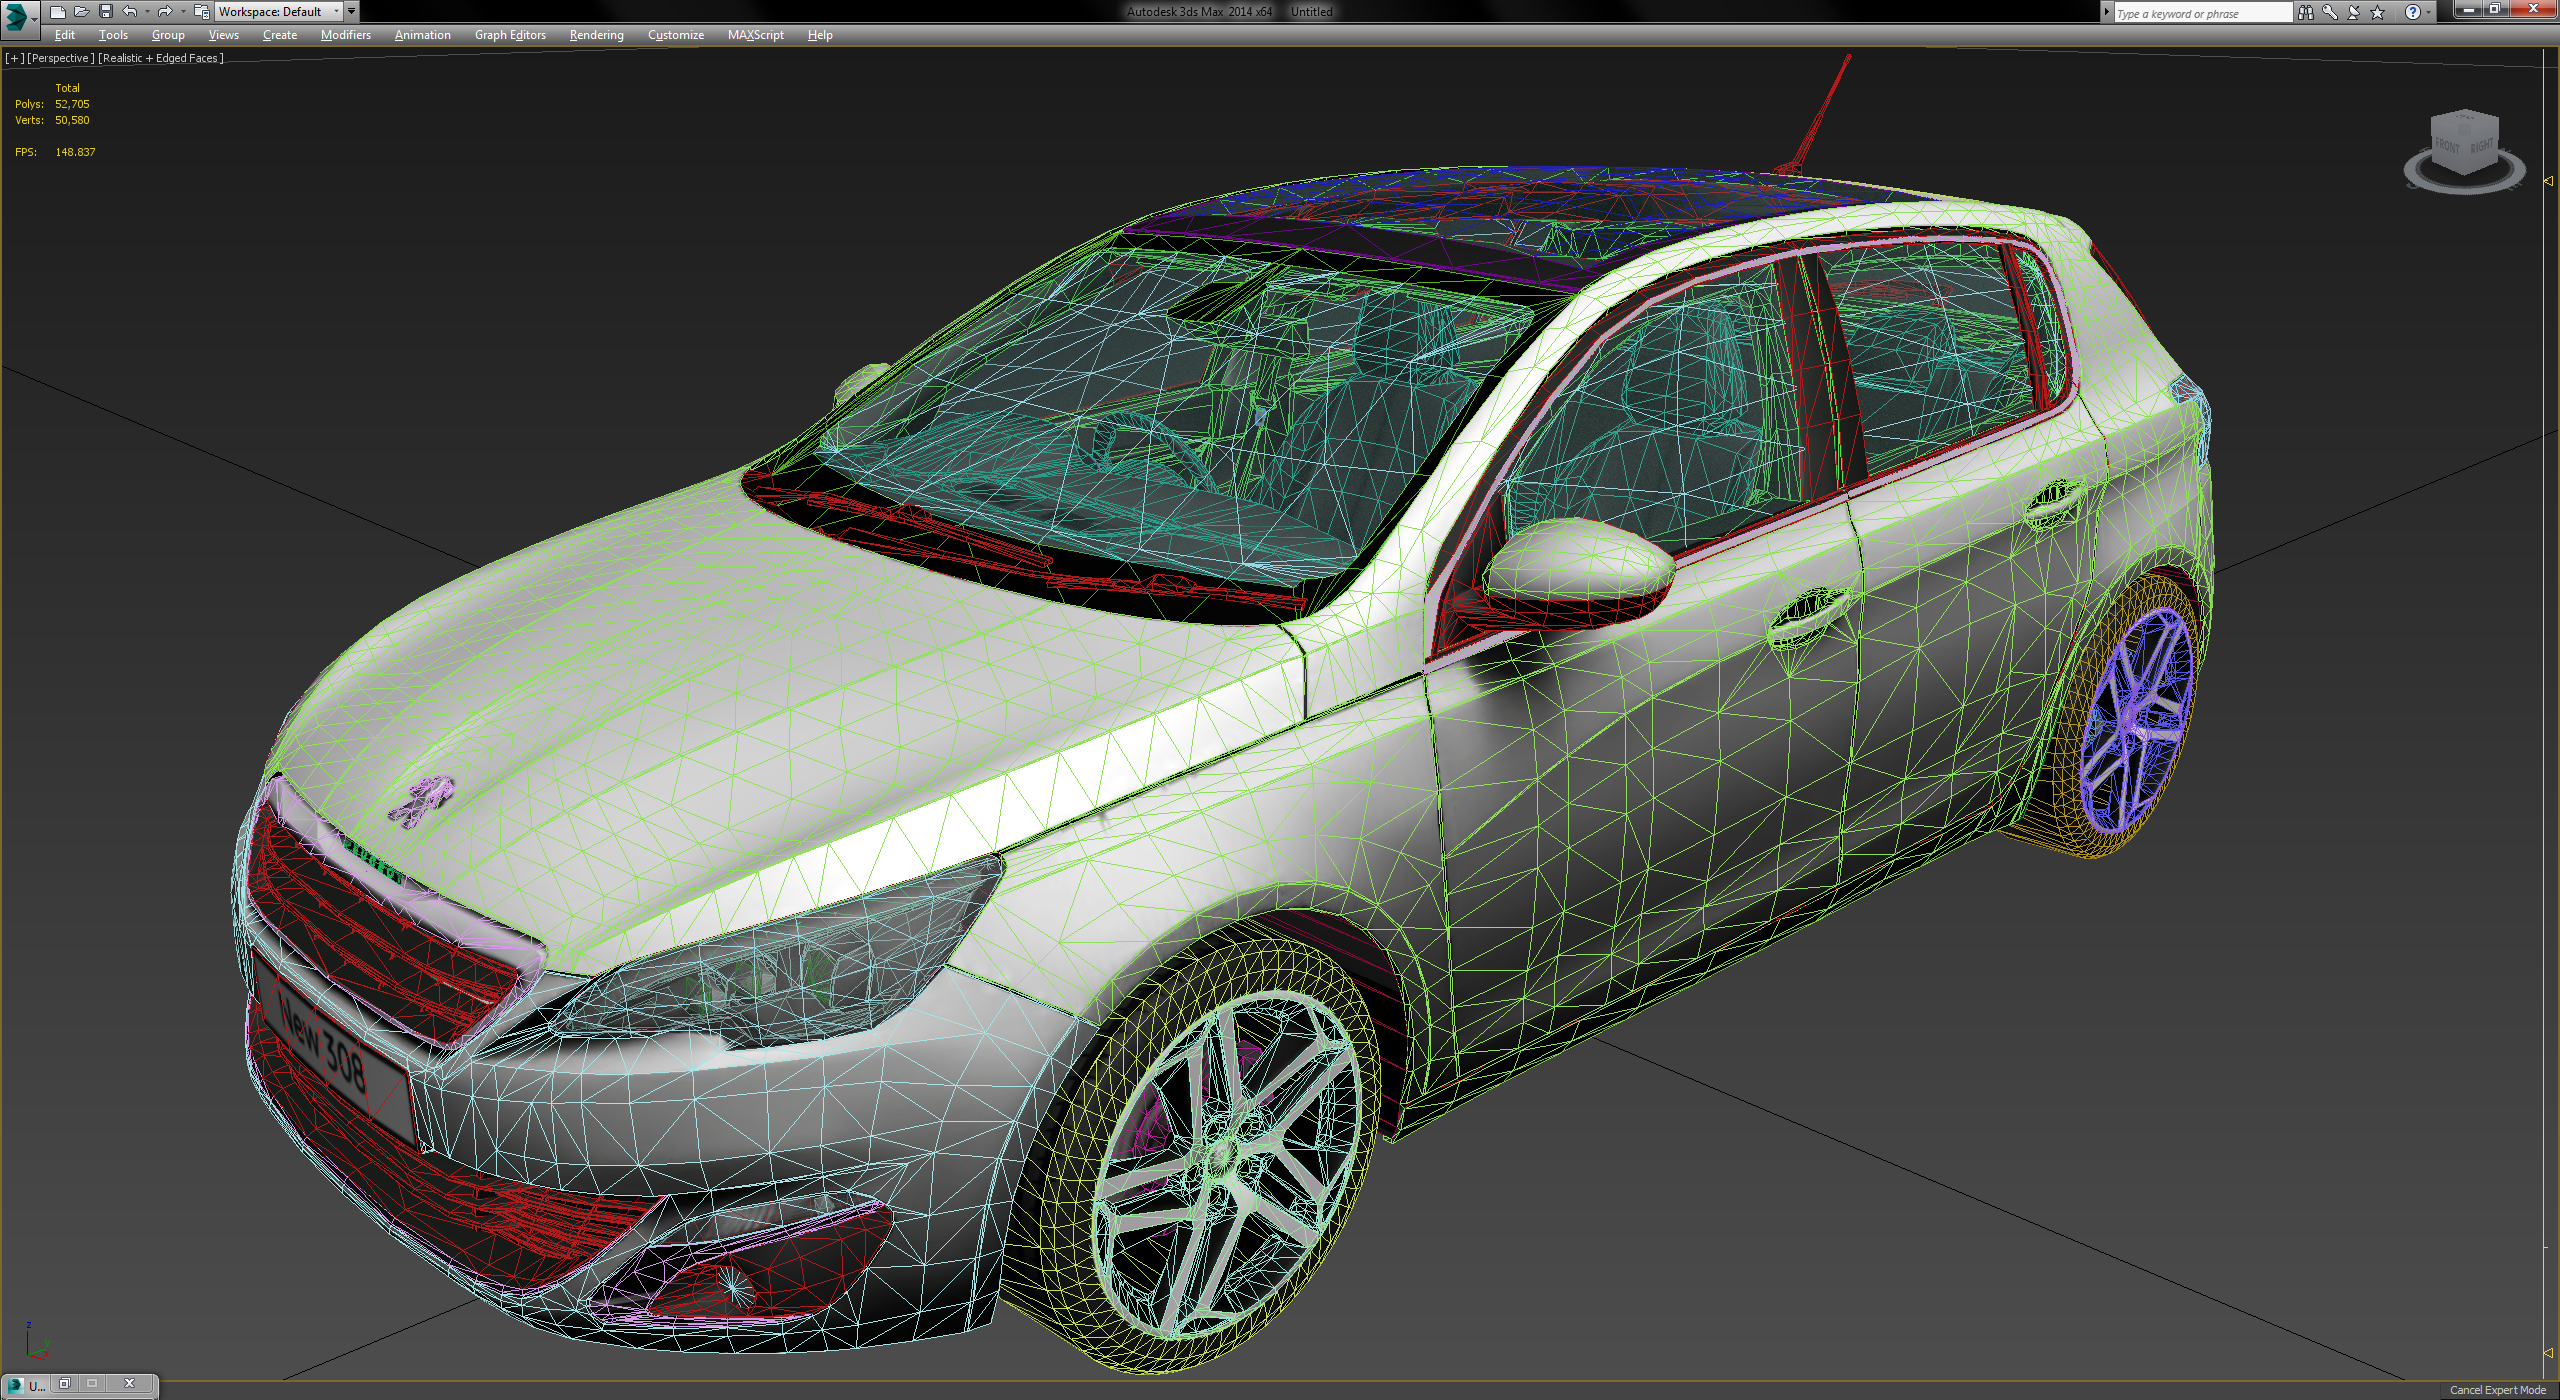
Task: Open the Communication Center satellite icon
Action: 2352,12
